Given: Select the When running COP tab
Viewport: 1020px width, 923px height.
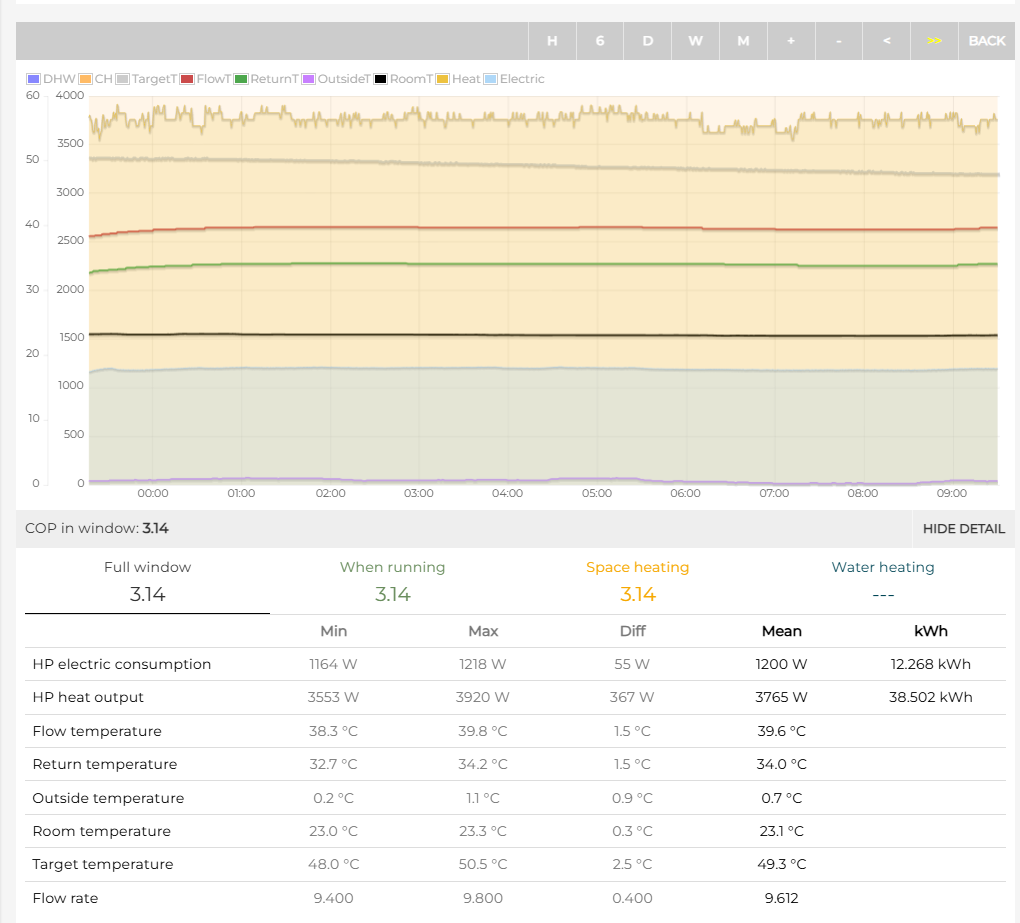Looking at the screenshot, I should (392, 581).
